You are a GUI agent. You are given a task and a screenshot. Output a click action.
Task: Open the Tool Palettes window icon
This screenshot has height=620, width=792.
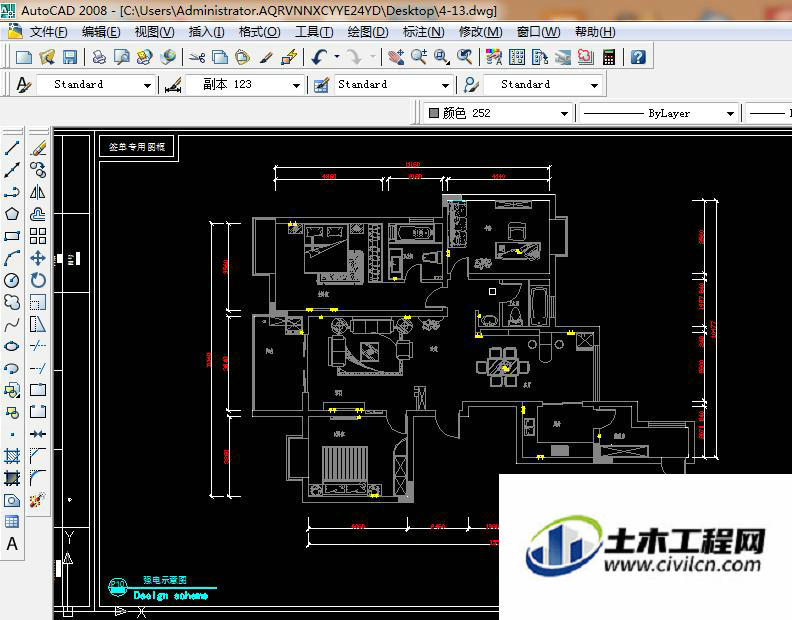pyautogui.click(x=540, y=57)
